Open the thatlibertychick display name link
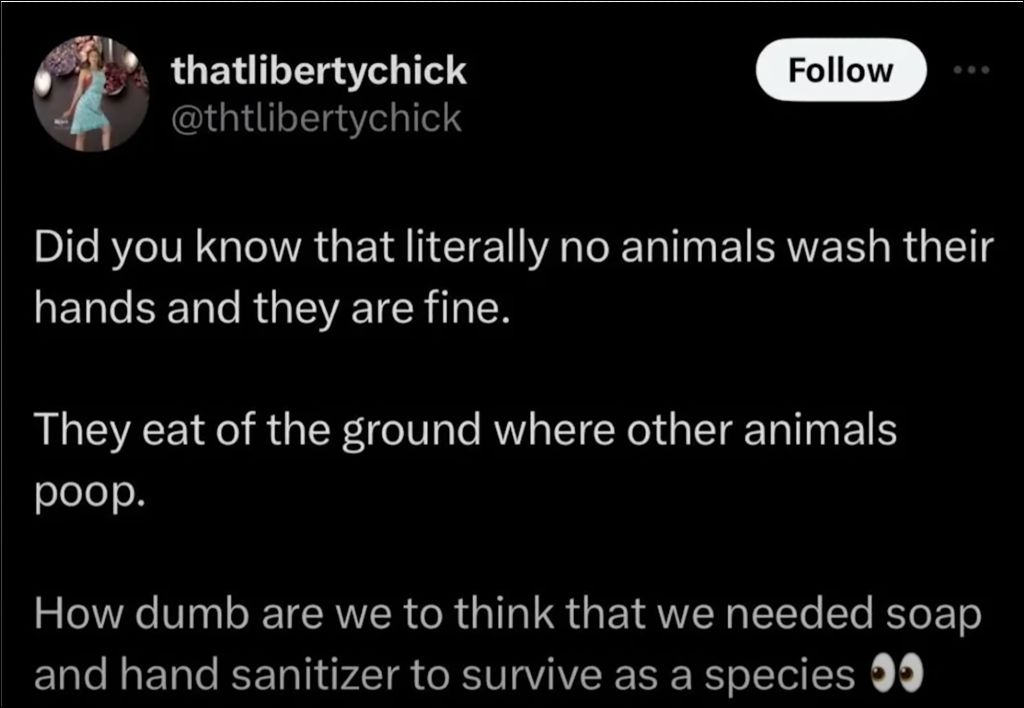1024x708 pixels. [319, 71]
